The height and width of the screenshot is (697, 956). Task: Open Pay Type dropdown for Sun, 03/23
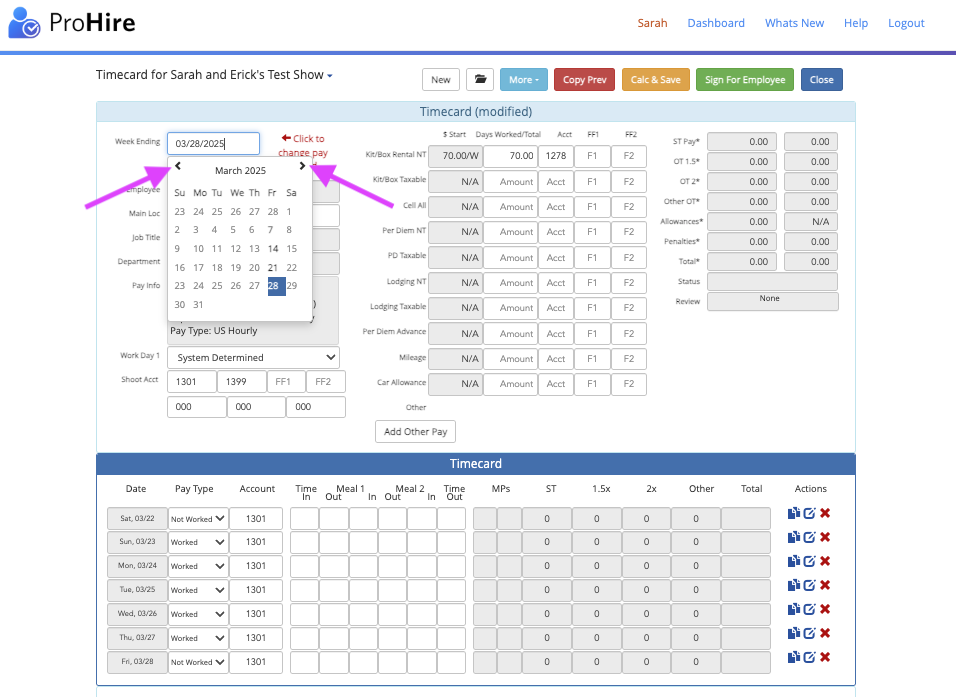tap(198, 542)
